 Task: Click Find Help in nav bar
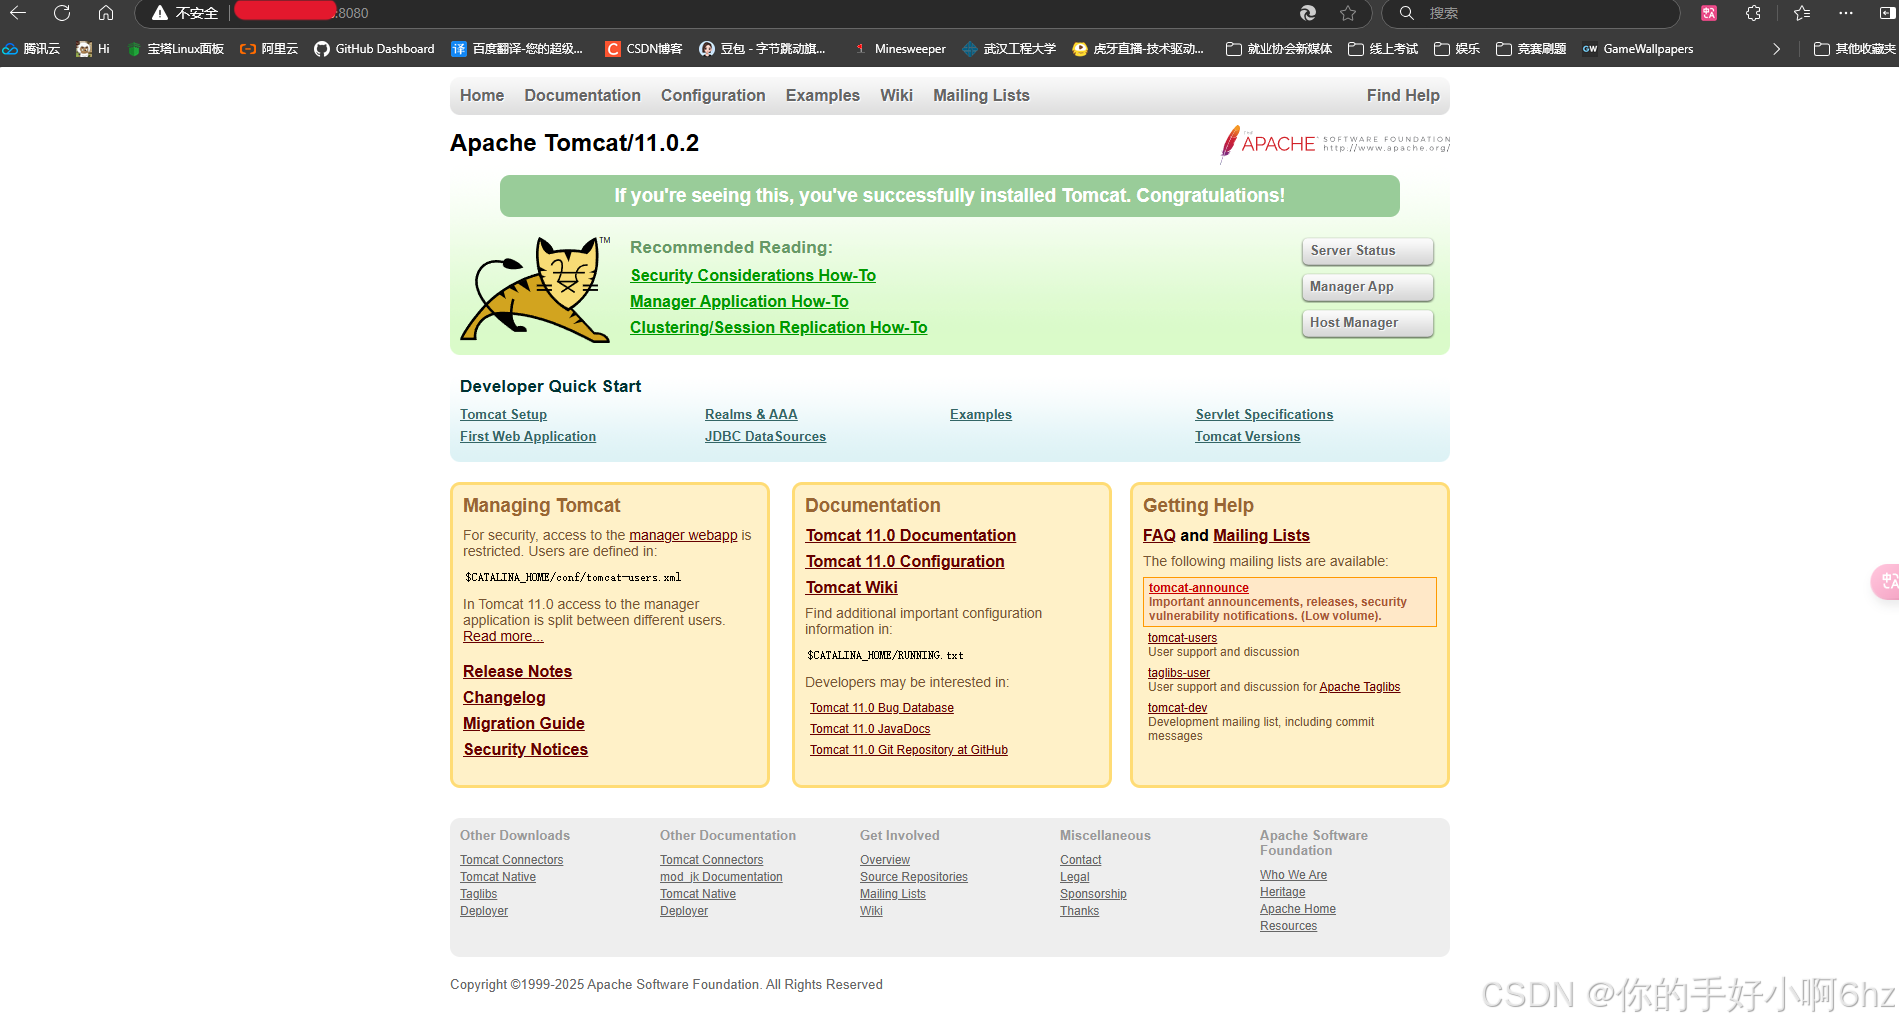point(1403,95)
